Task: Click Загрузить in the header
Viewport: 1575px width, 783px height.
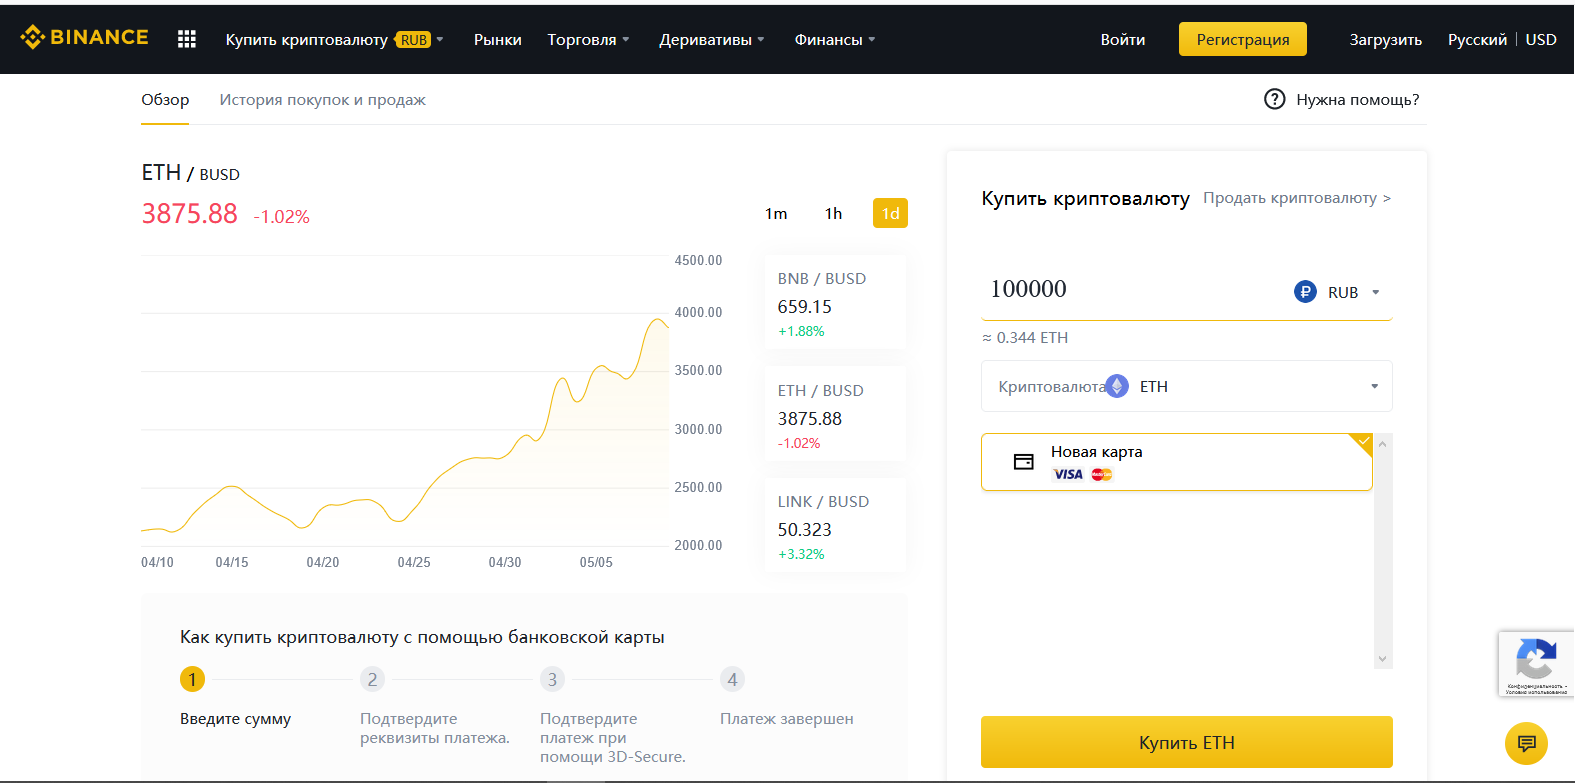Action: [x=1385, y=39]
